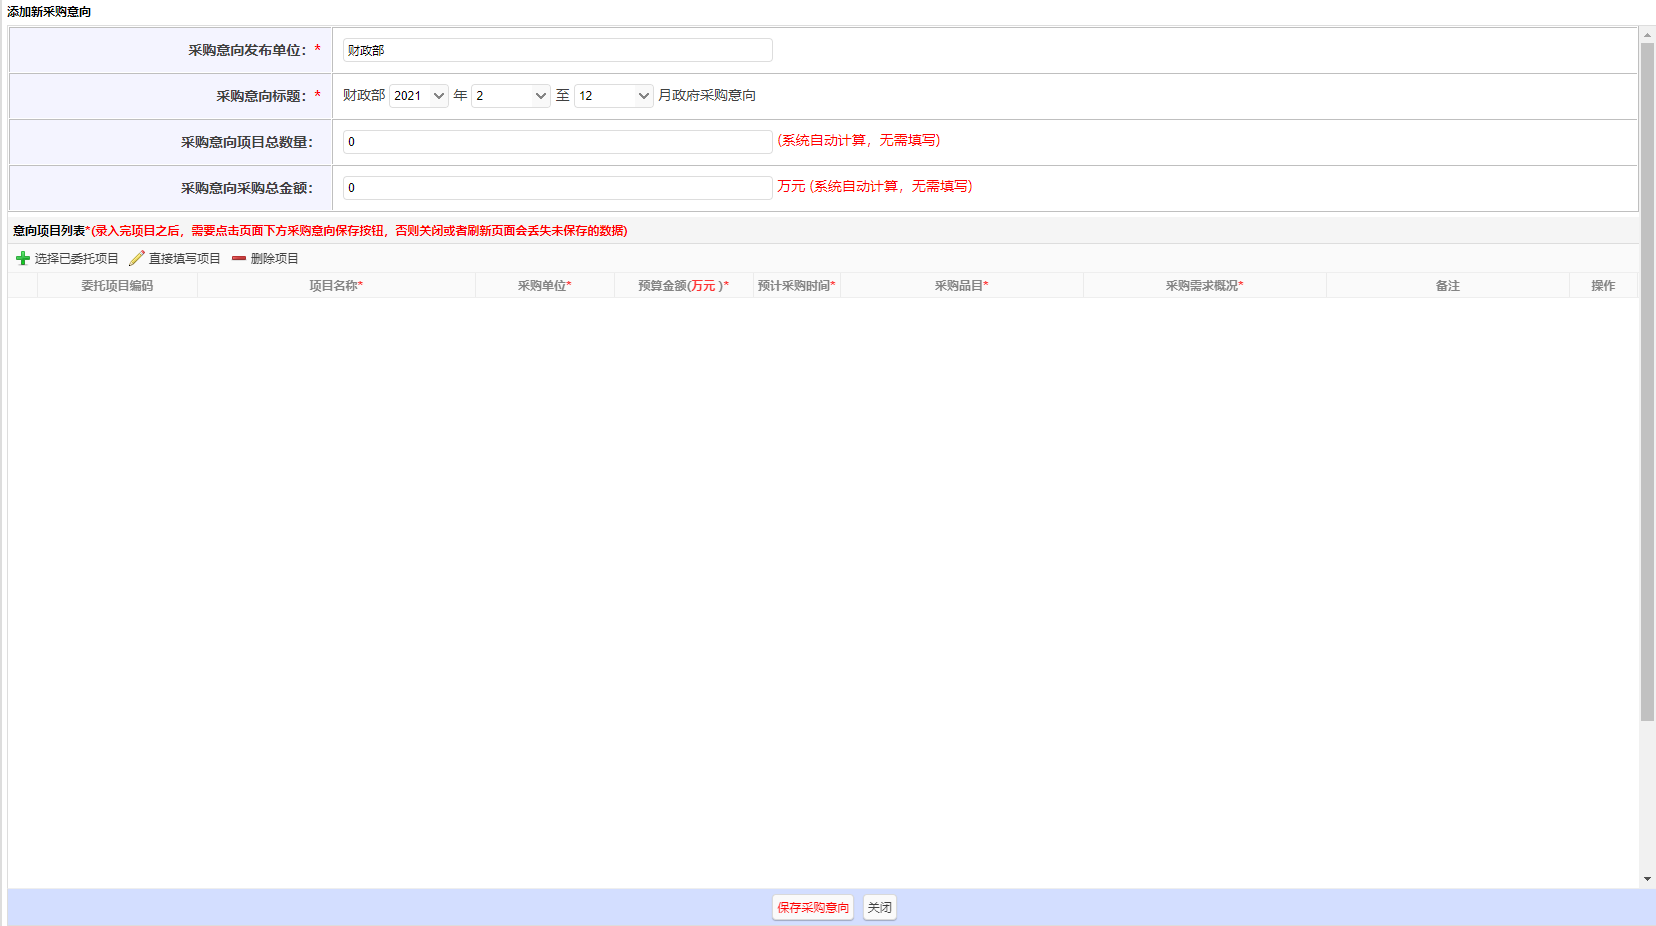Viewport: 1656px width, 926px height.
Task: Open the year 2021 dropdown
Action: 418,96
